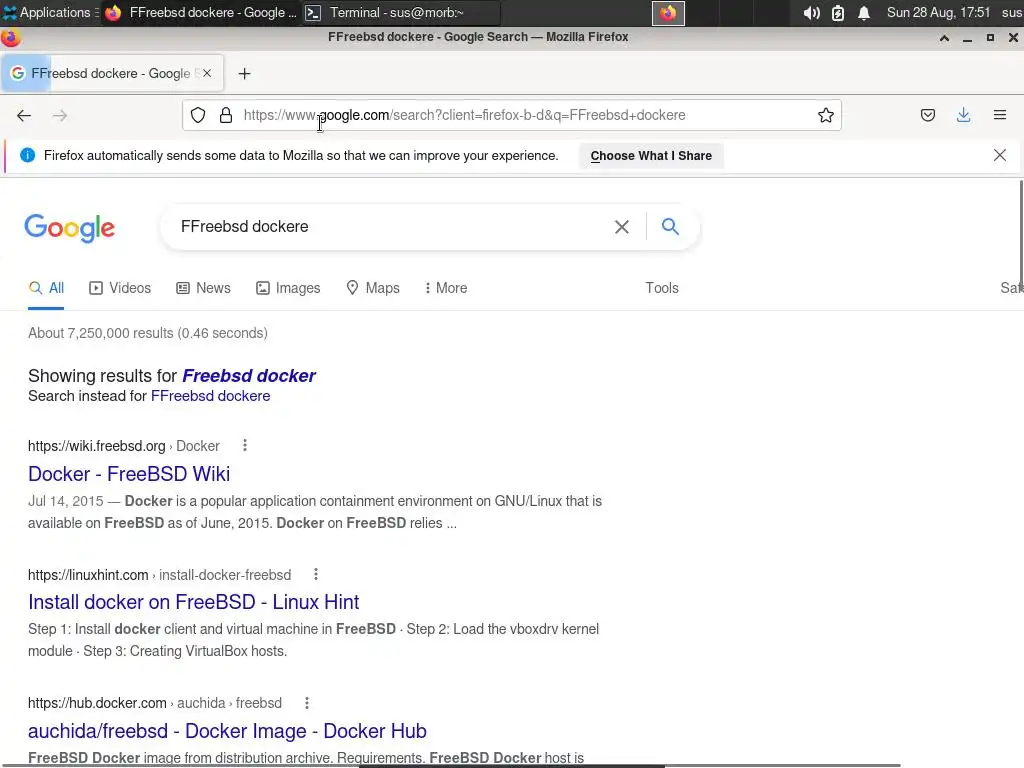Switch to News results
This screenshot has height=768, width=1024.
[204, 288]
